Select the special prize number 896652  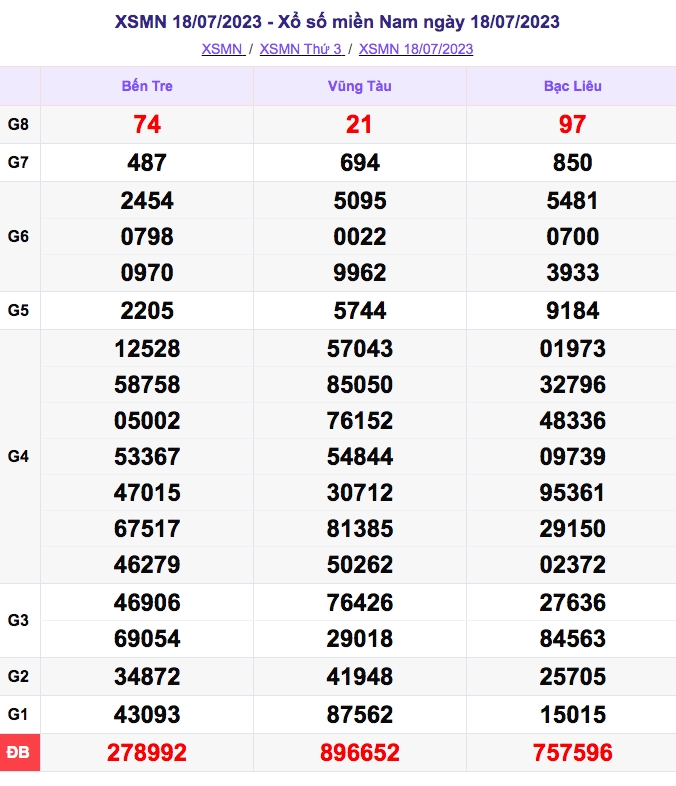tap(360, 753)
